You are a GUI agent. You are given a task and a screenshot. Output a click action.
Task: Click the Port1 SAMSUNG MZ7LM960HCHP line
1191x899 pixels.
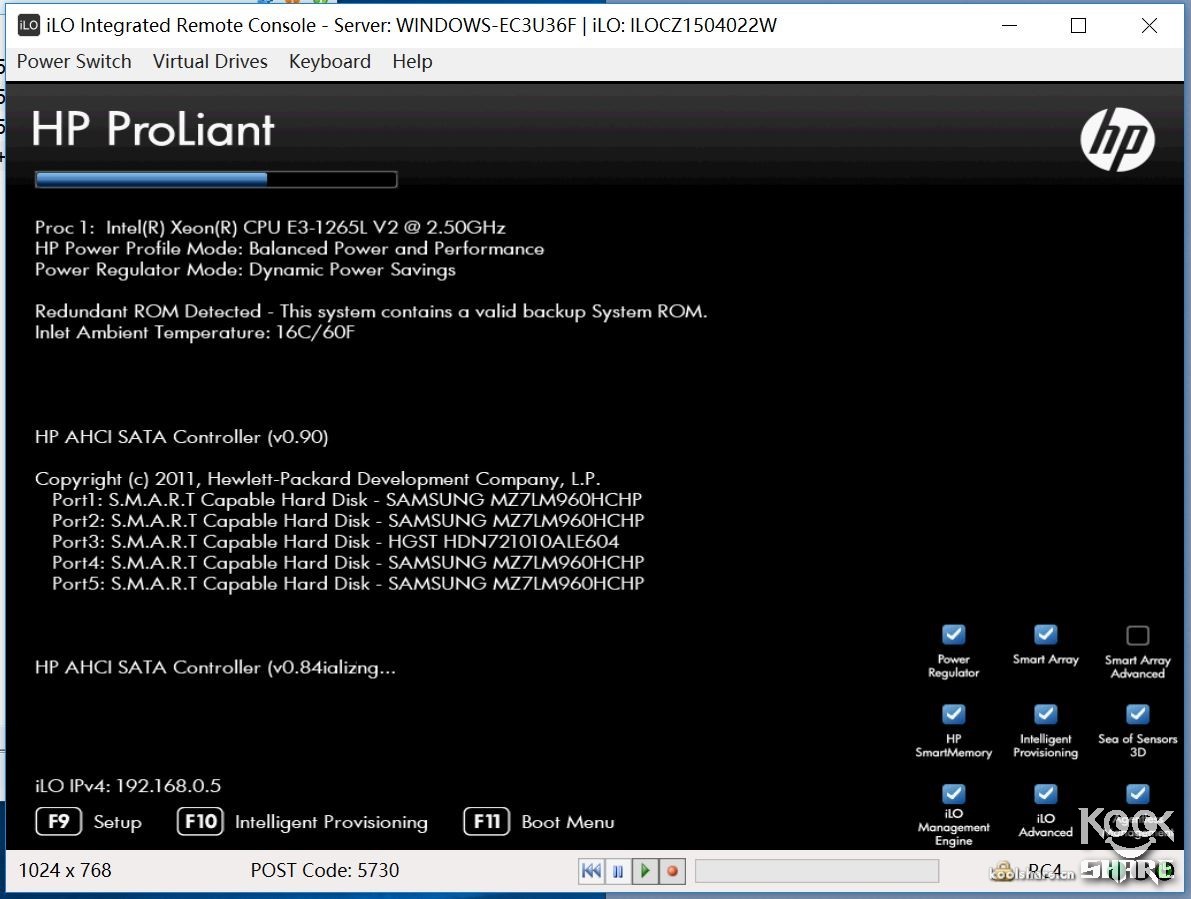(347, 500)
